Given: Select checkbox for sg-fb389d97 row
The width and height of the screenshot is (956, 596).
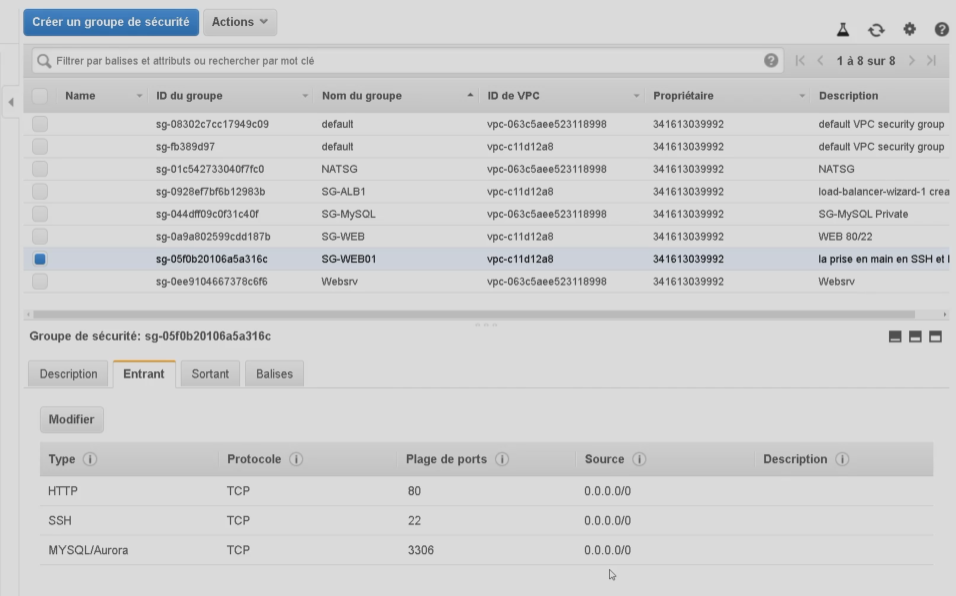Looking at the screenshot, I should (x=40, y=146).
